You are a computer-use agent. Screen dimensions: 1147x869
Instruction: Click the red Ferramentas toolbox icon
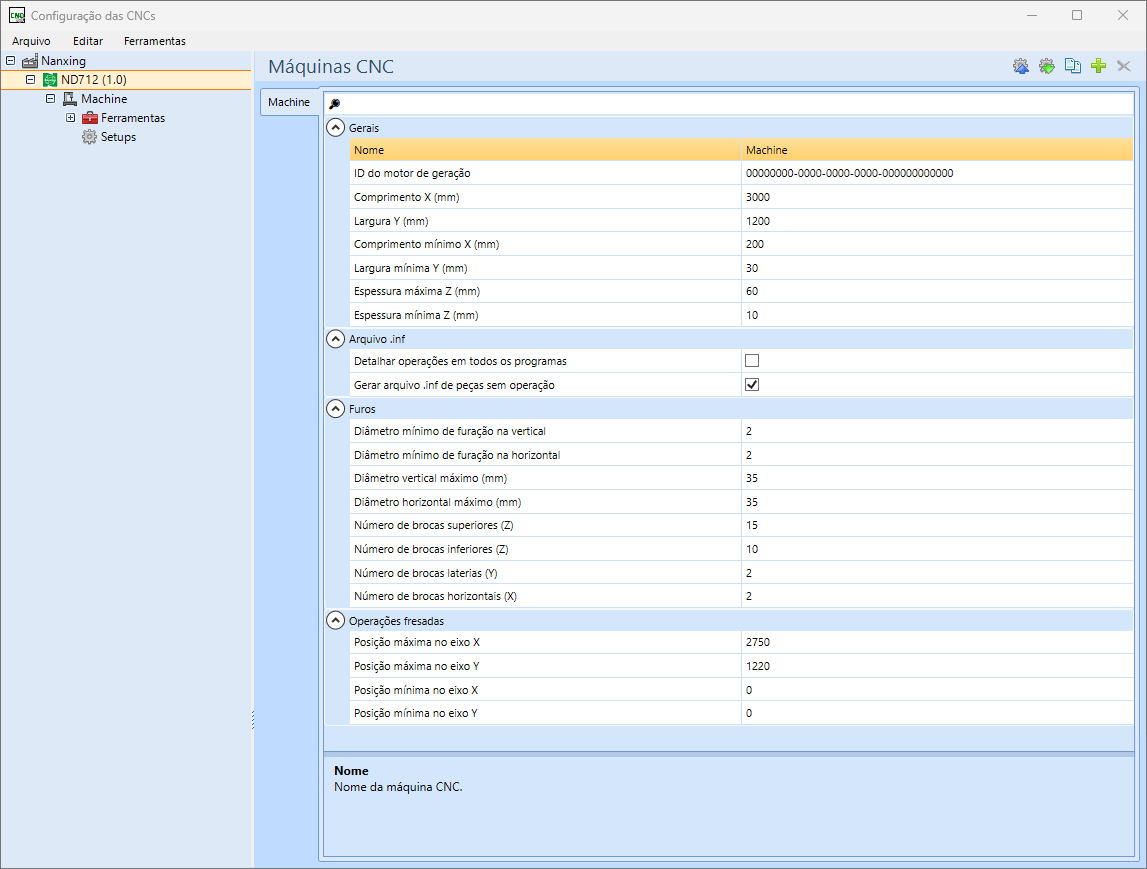tap(89, 118)
